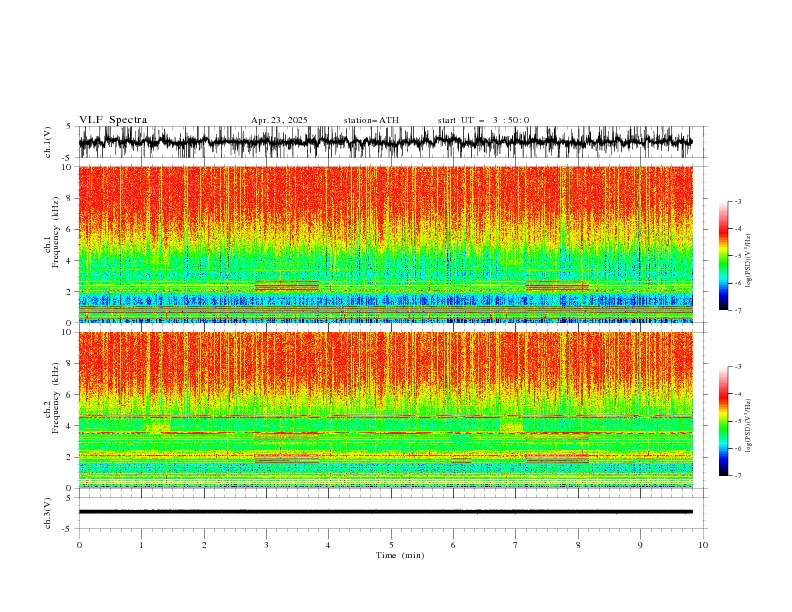The width and height of the screenshot is (792, 612).
Task: Click the ch.3(V) waveform axis label
Action: [x=48, y=513]
